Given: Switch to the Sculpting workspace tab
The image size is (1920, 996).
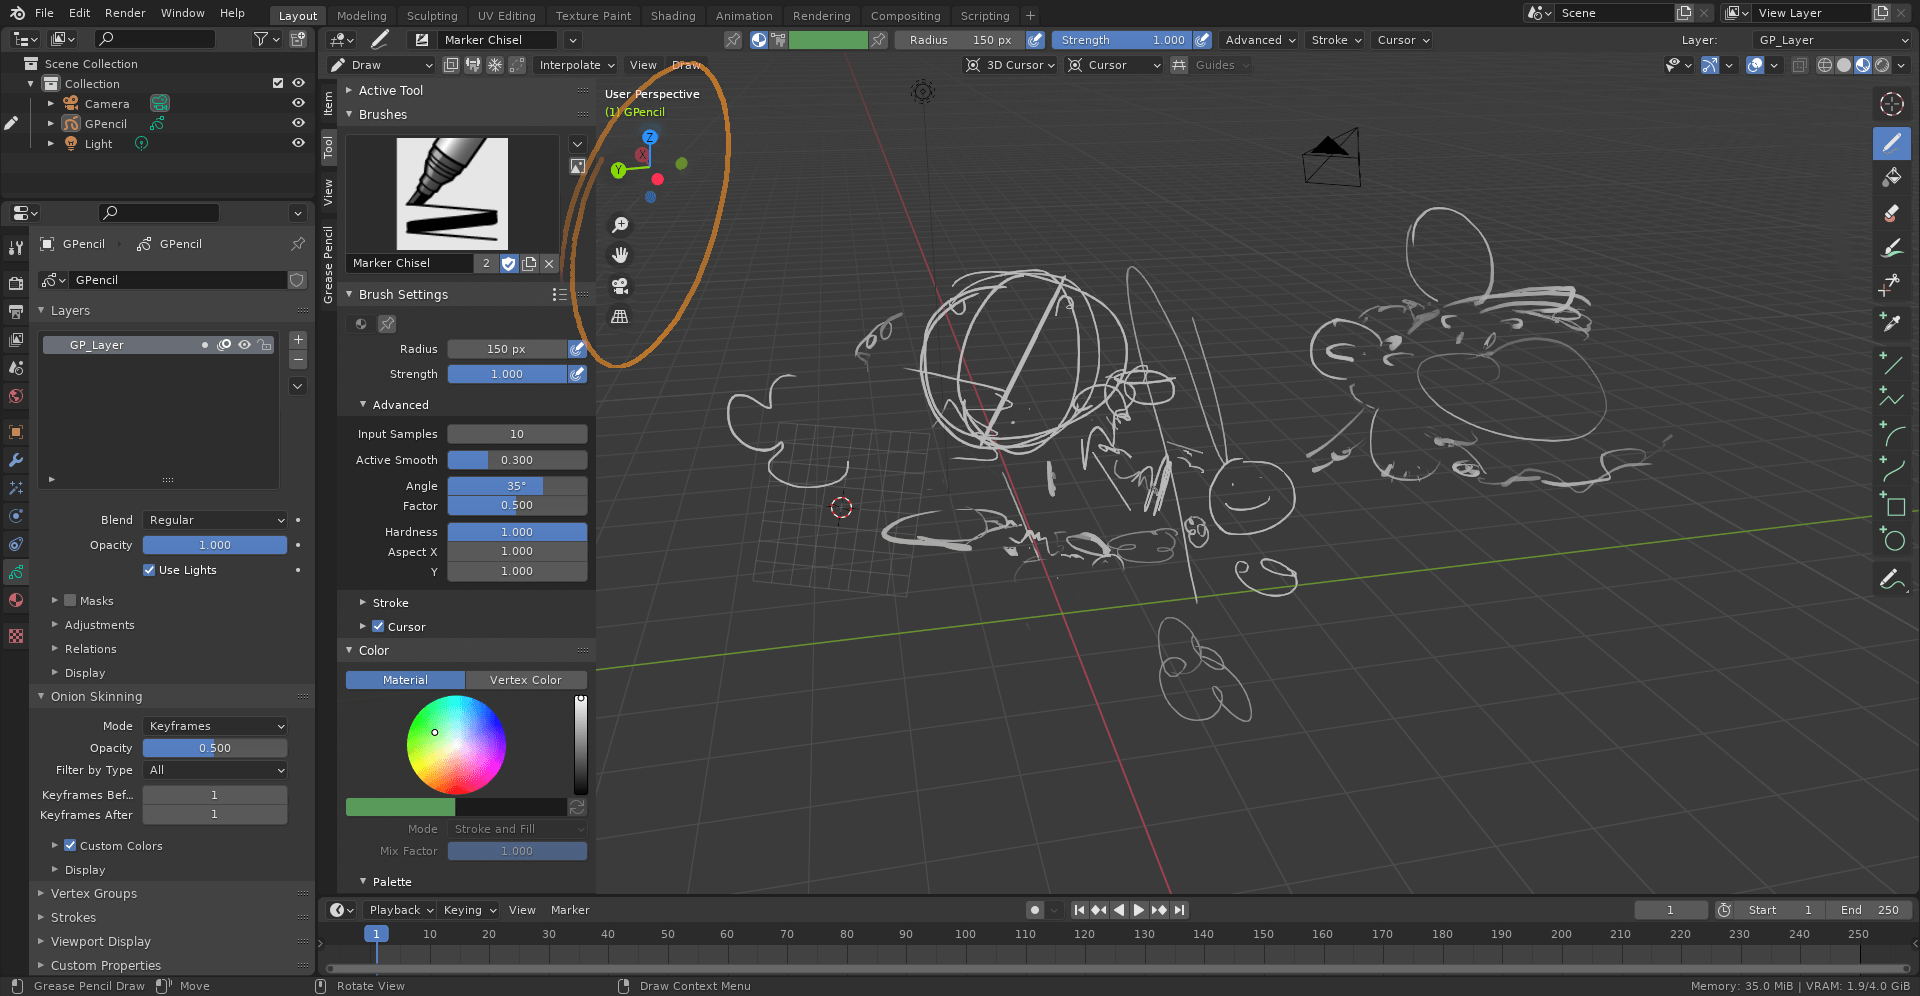Looking at the screenshot, I should pyautogui.click(x=432, y=16).
